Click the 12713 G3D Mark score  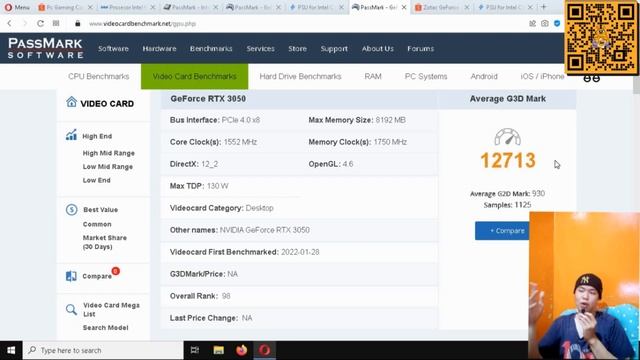coord(508,160)
